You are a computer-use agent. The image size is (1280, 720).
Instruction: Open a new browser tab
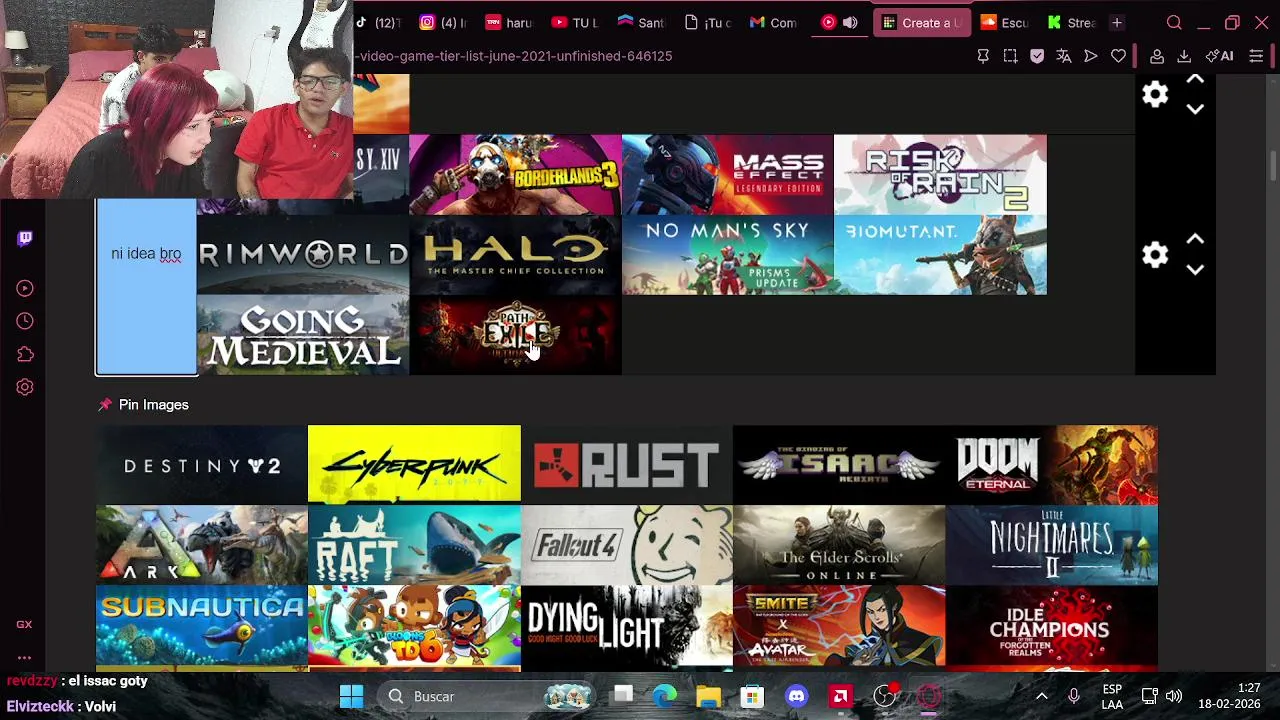(x=1117, y=22)
